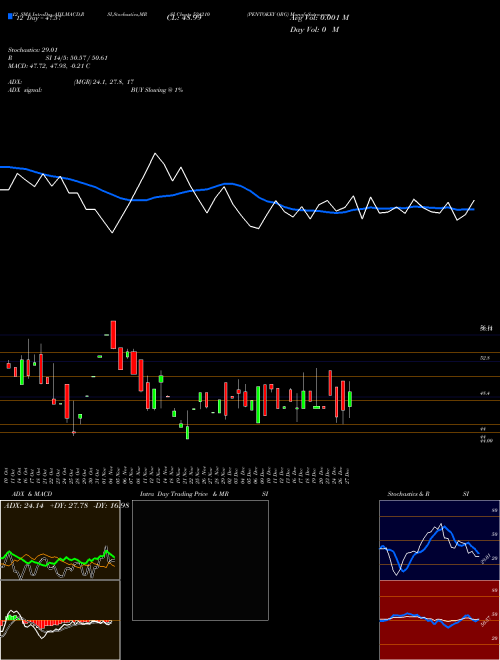This screenshot has height=660, width=500.
Task: Open the ADX indicator chart thumbnail
Action: (x=60, y=540)
